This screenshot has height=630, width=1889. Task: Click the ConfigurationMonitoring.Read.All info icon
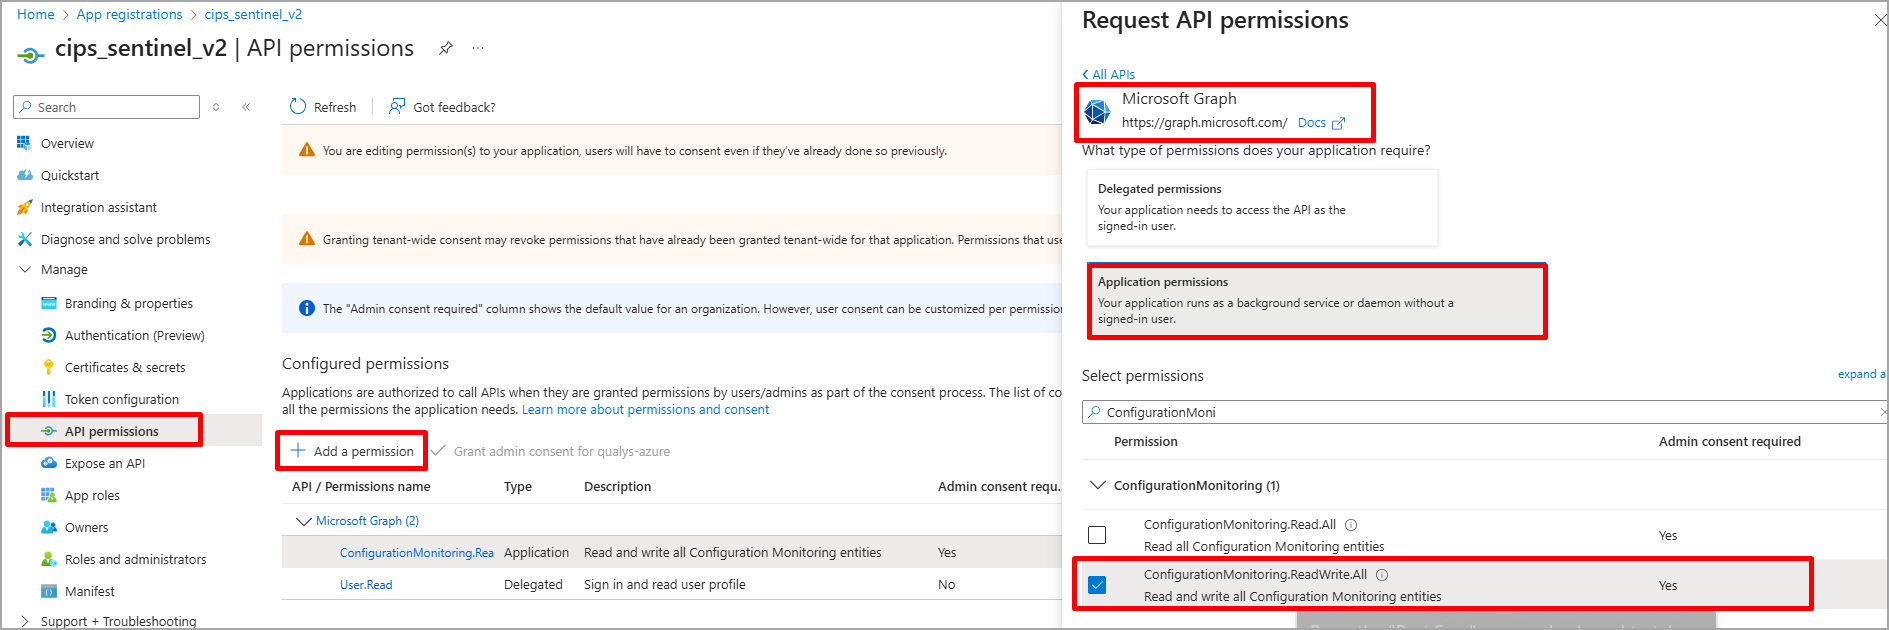1351,525
